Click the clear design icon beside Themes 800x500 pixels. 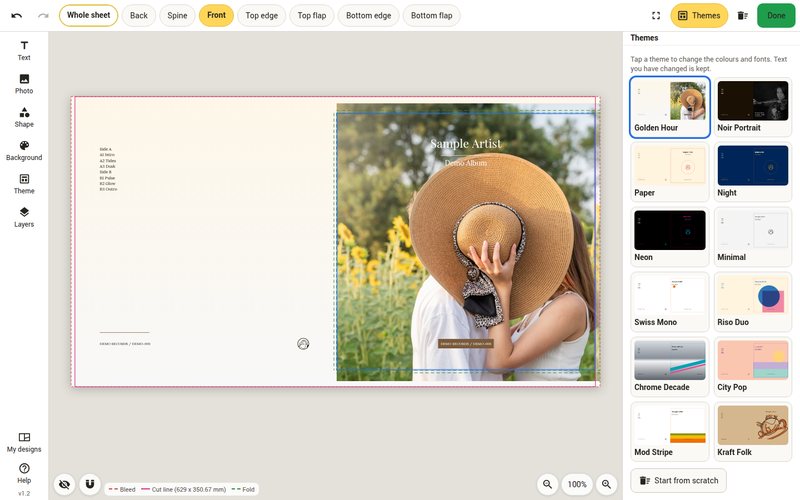742,16
